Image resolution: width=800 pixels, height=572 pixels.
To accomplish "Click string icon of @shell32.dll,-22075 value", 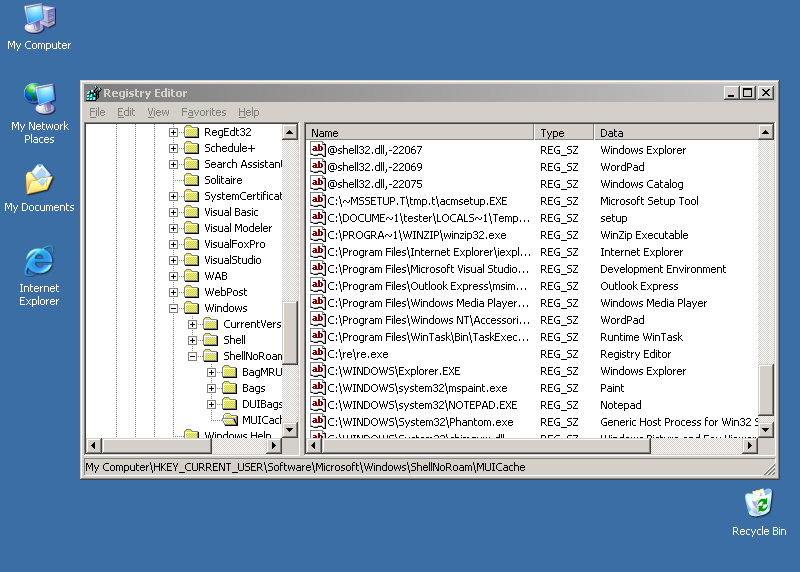I will (x=318, y=183).
